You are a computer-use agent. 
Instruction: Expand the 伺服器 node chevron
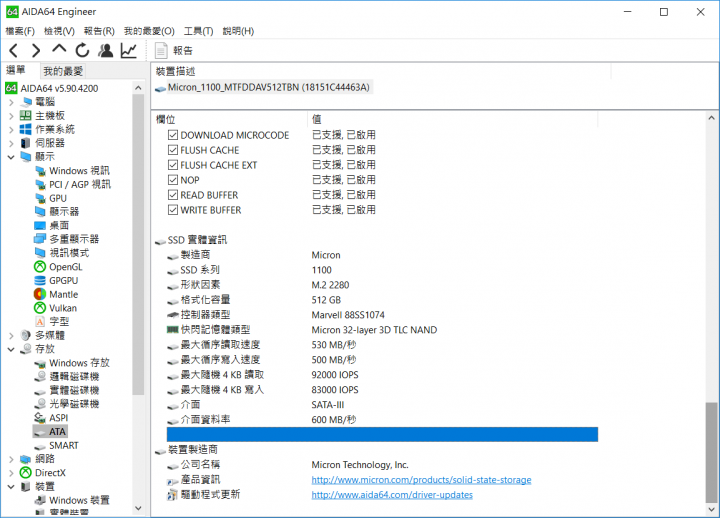pos(11,144)
